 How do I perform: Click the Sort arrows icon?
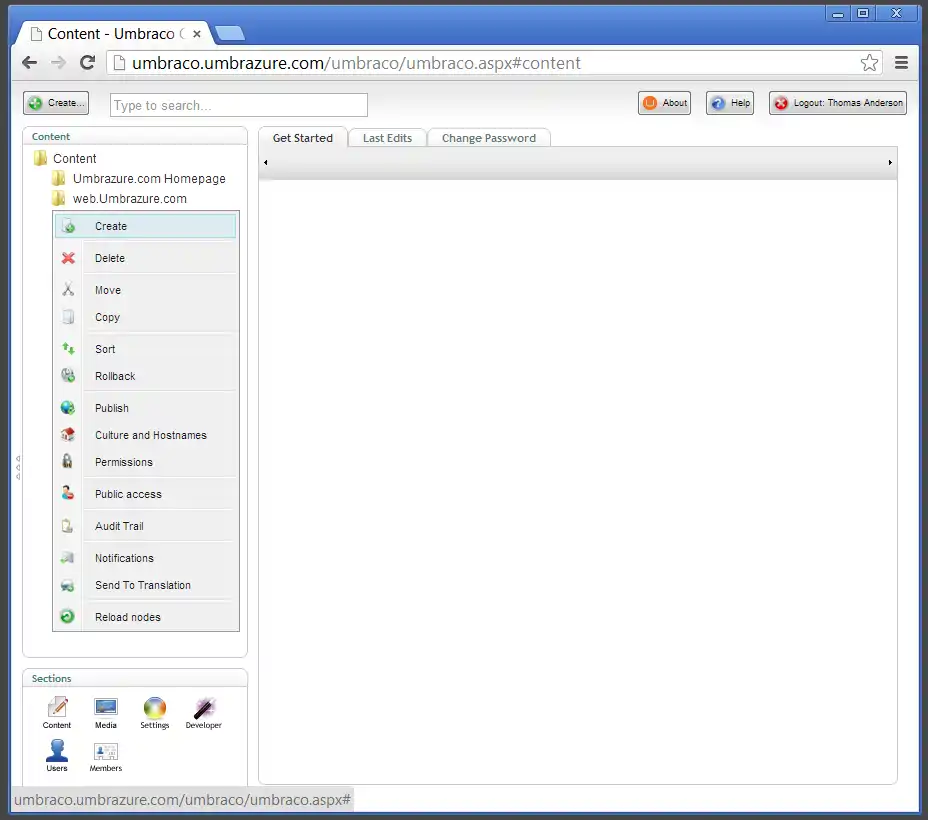click(68, 349)
